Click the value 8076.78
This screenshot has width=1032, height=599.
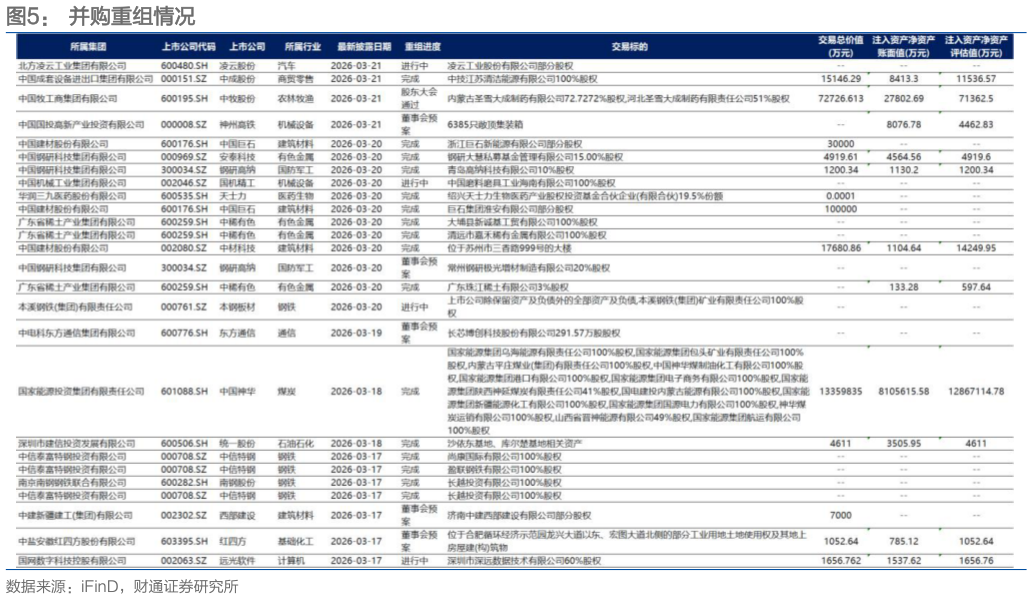[x=904, y=124]
